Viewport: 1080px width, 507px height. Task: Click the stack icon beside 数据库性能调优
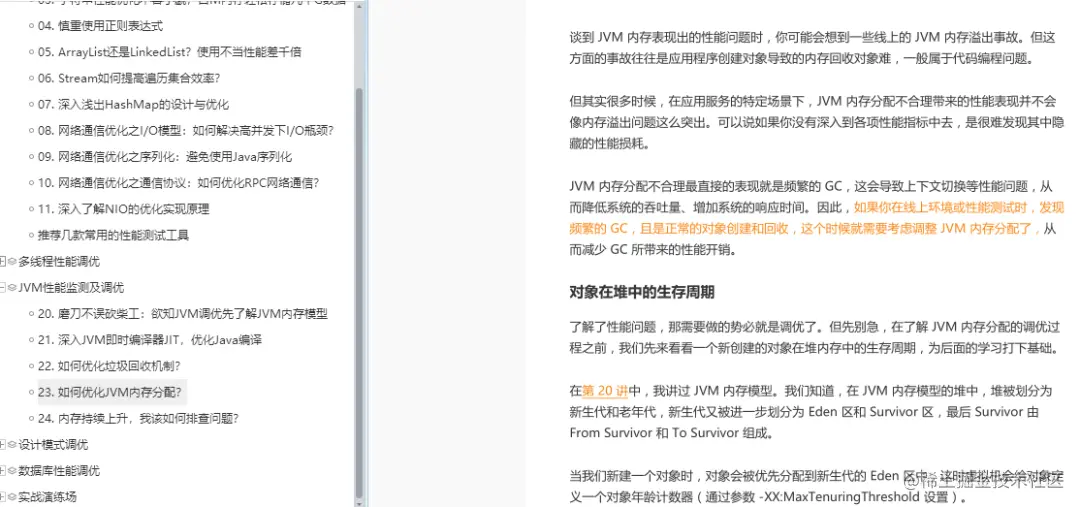[12, 470]
